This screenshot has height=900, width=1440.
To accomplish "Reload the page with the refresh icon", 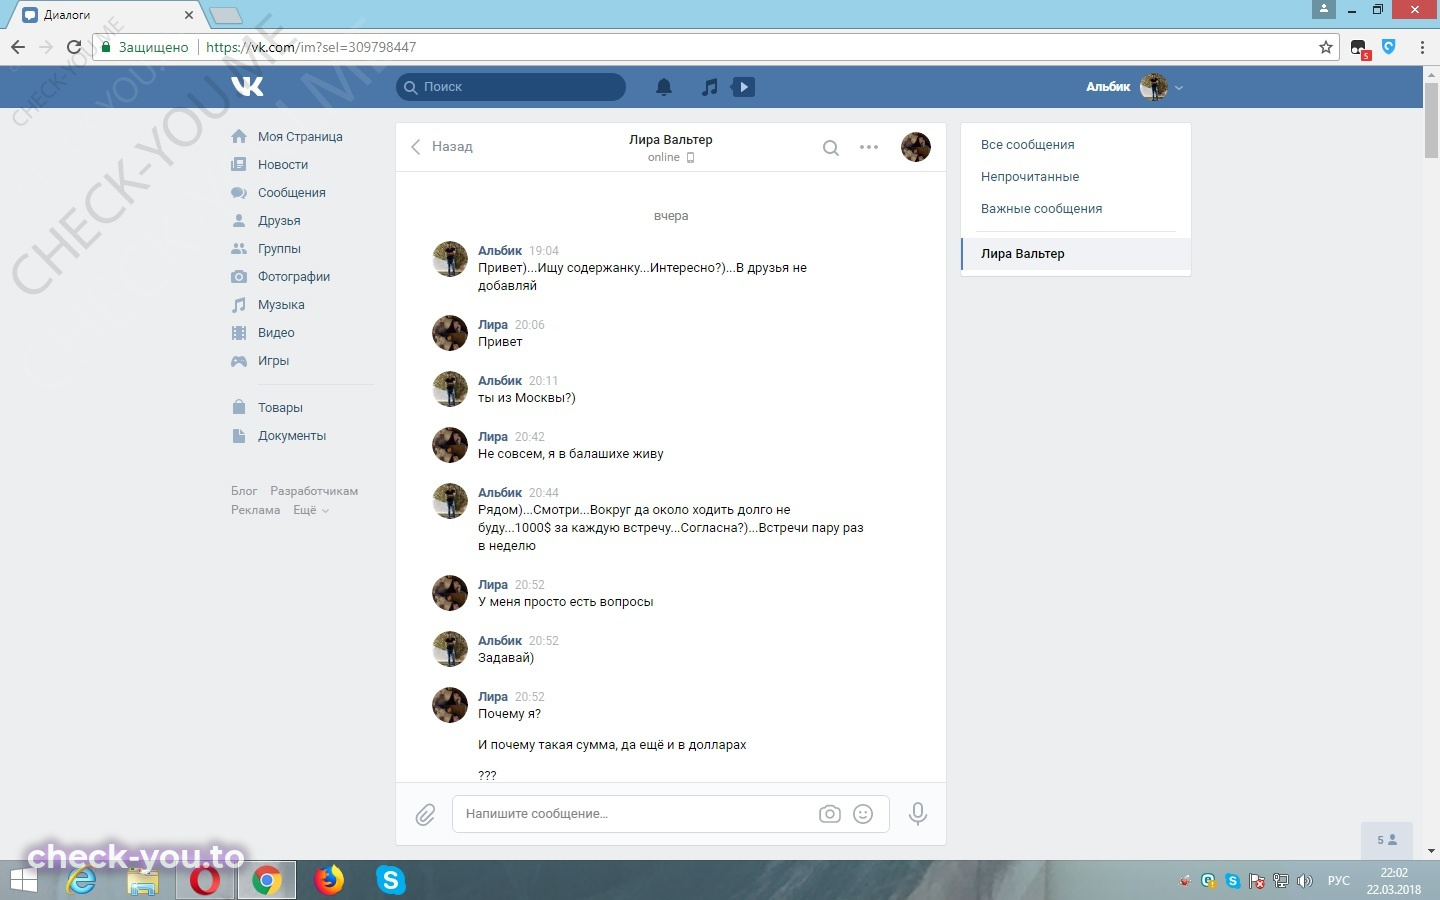I will (74, 47).
